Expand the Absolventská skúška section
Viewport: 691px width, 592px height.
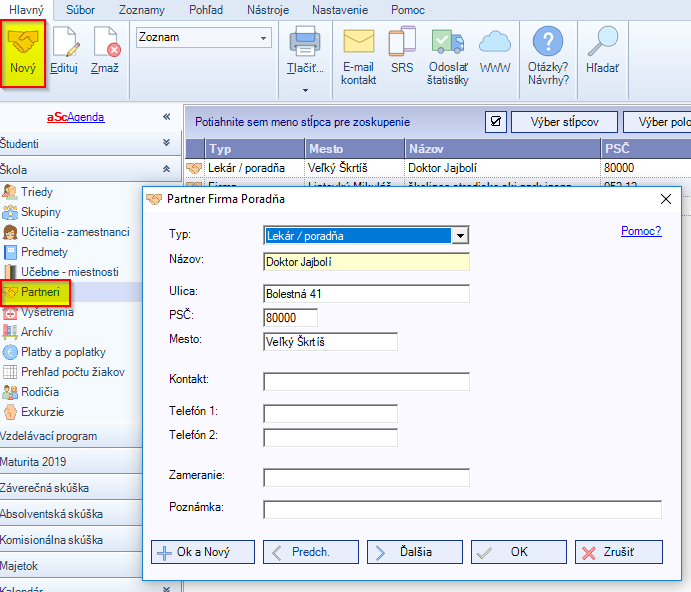point(71,514)
